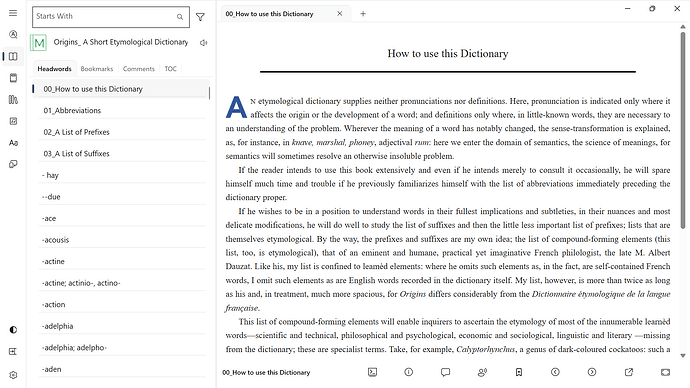Click the info circle icon in bottom toolbar
Screen dimensions: 690x388
point(409,372)
